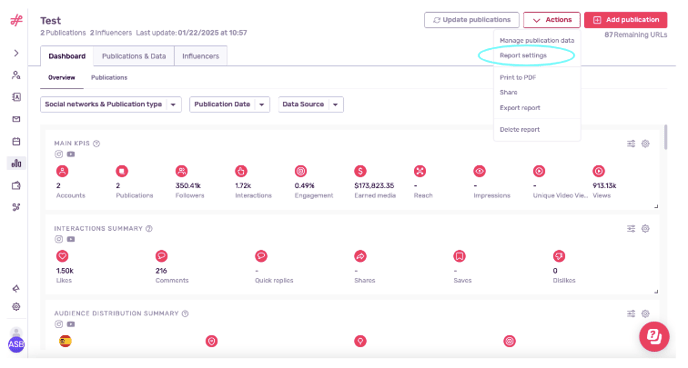Open the calendar icon in left sidebar
688x368 pixels.
coord(16,141)
